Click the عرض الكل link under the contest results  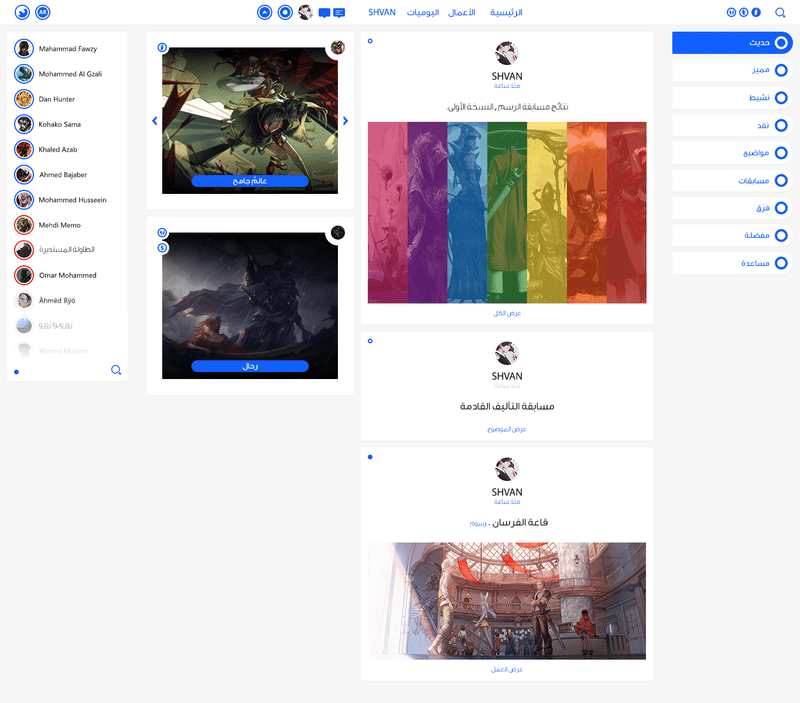pos(507,313)
